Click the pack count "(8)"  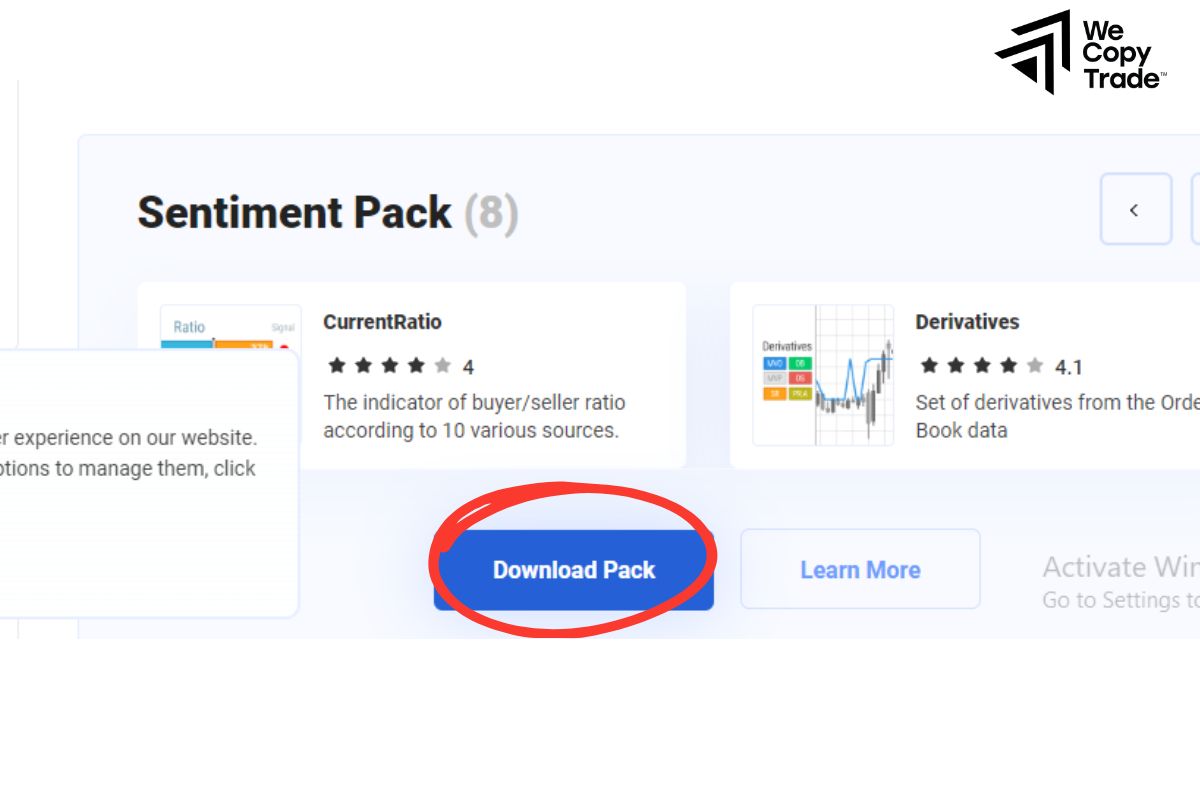490,213
